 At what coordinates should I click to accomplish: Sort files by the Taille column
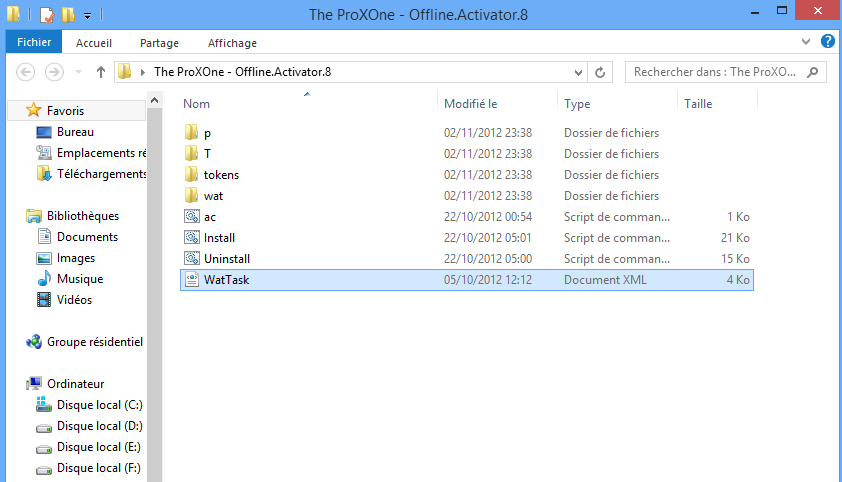pyautogui.click(x=698, y=104)
